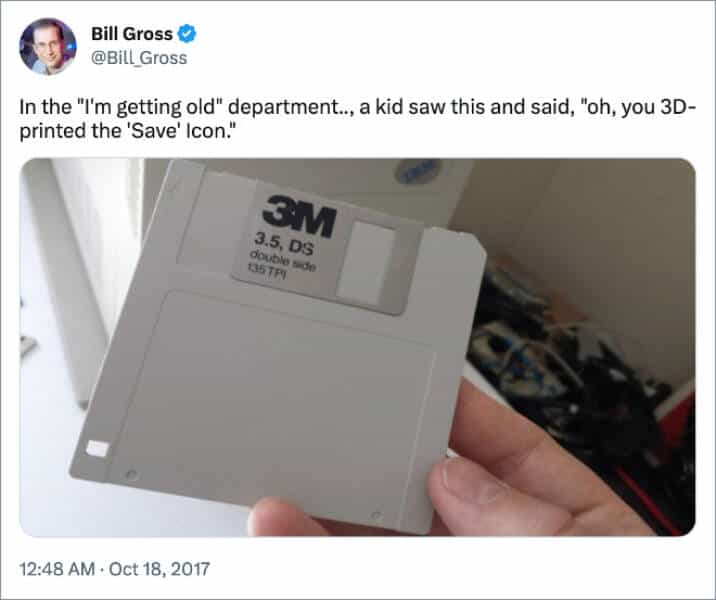Open the @Bill_Gross handle link
Image resolution: width=716 pixels, height=600 pixels.
[139, 58]
